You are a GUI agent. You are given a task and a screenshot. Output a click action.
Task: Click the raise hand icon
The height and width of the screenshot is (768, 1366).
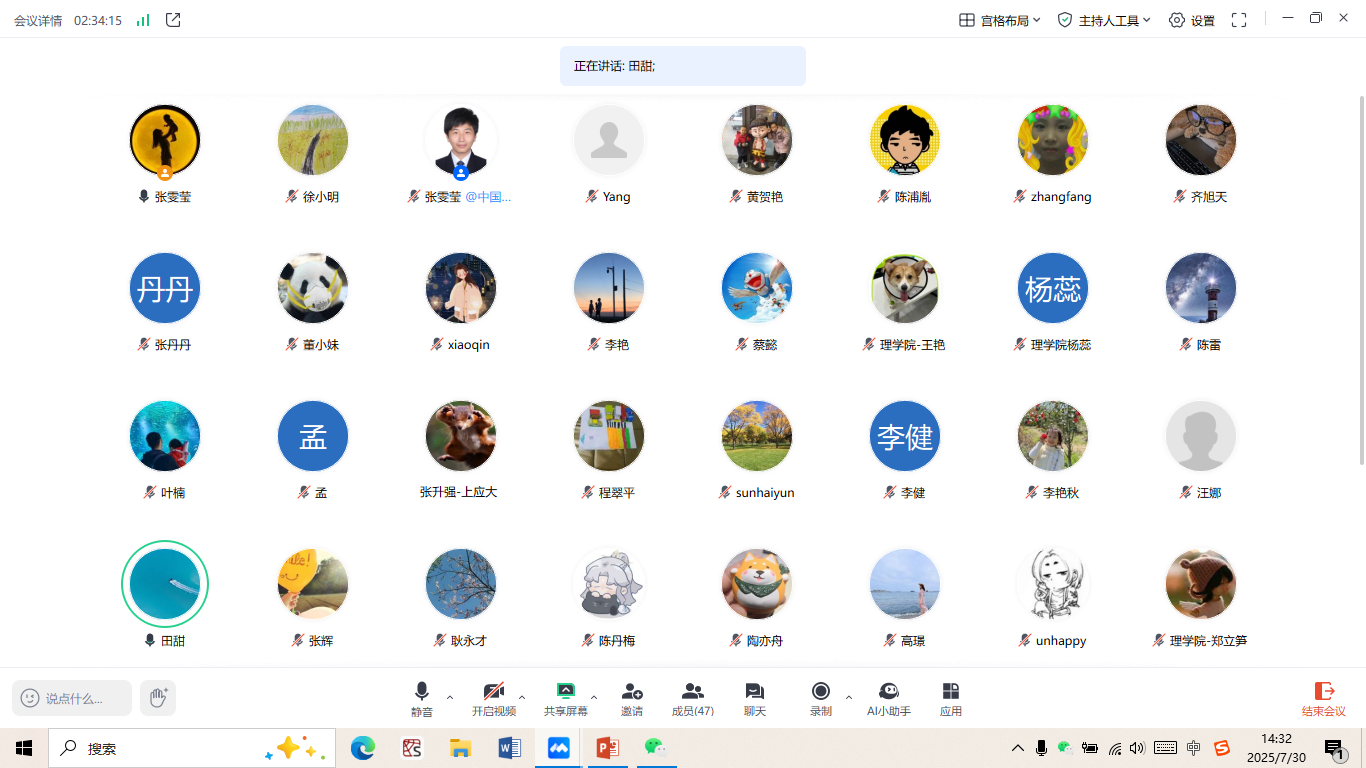point(158,698)
